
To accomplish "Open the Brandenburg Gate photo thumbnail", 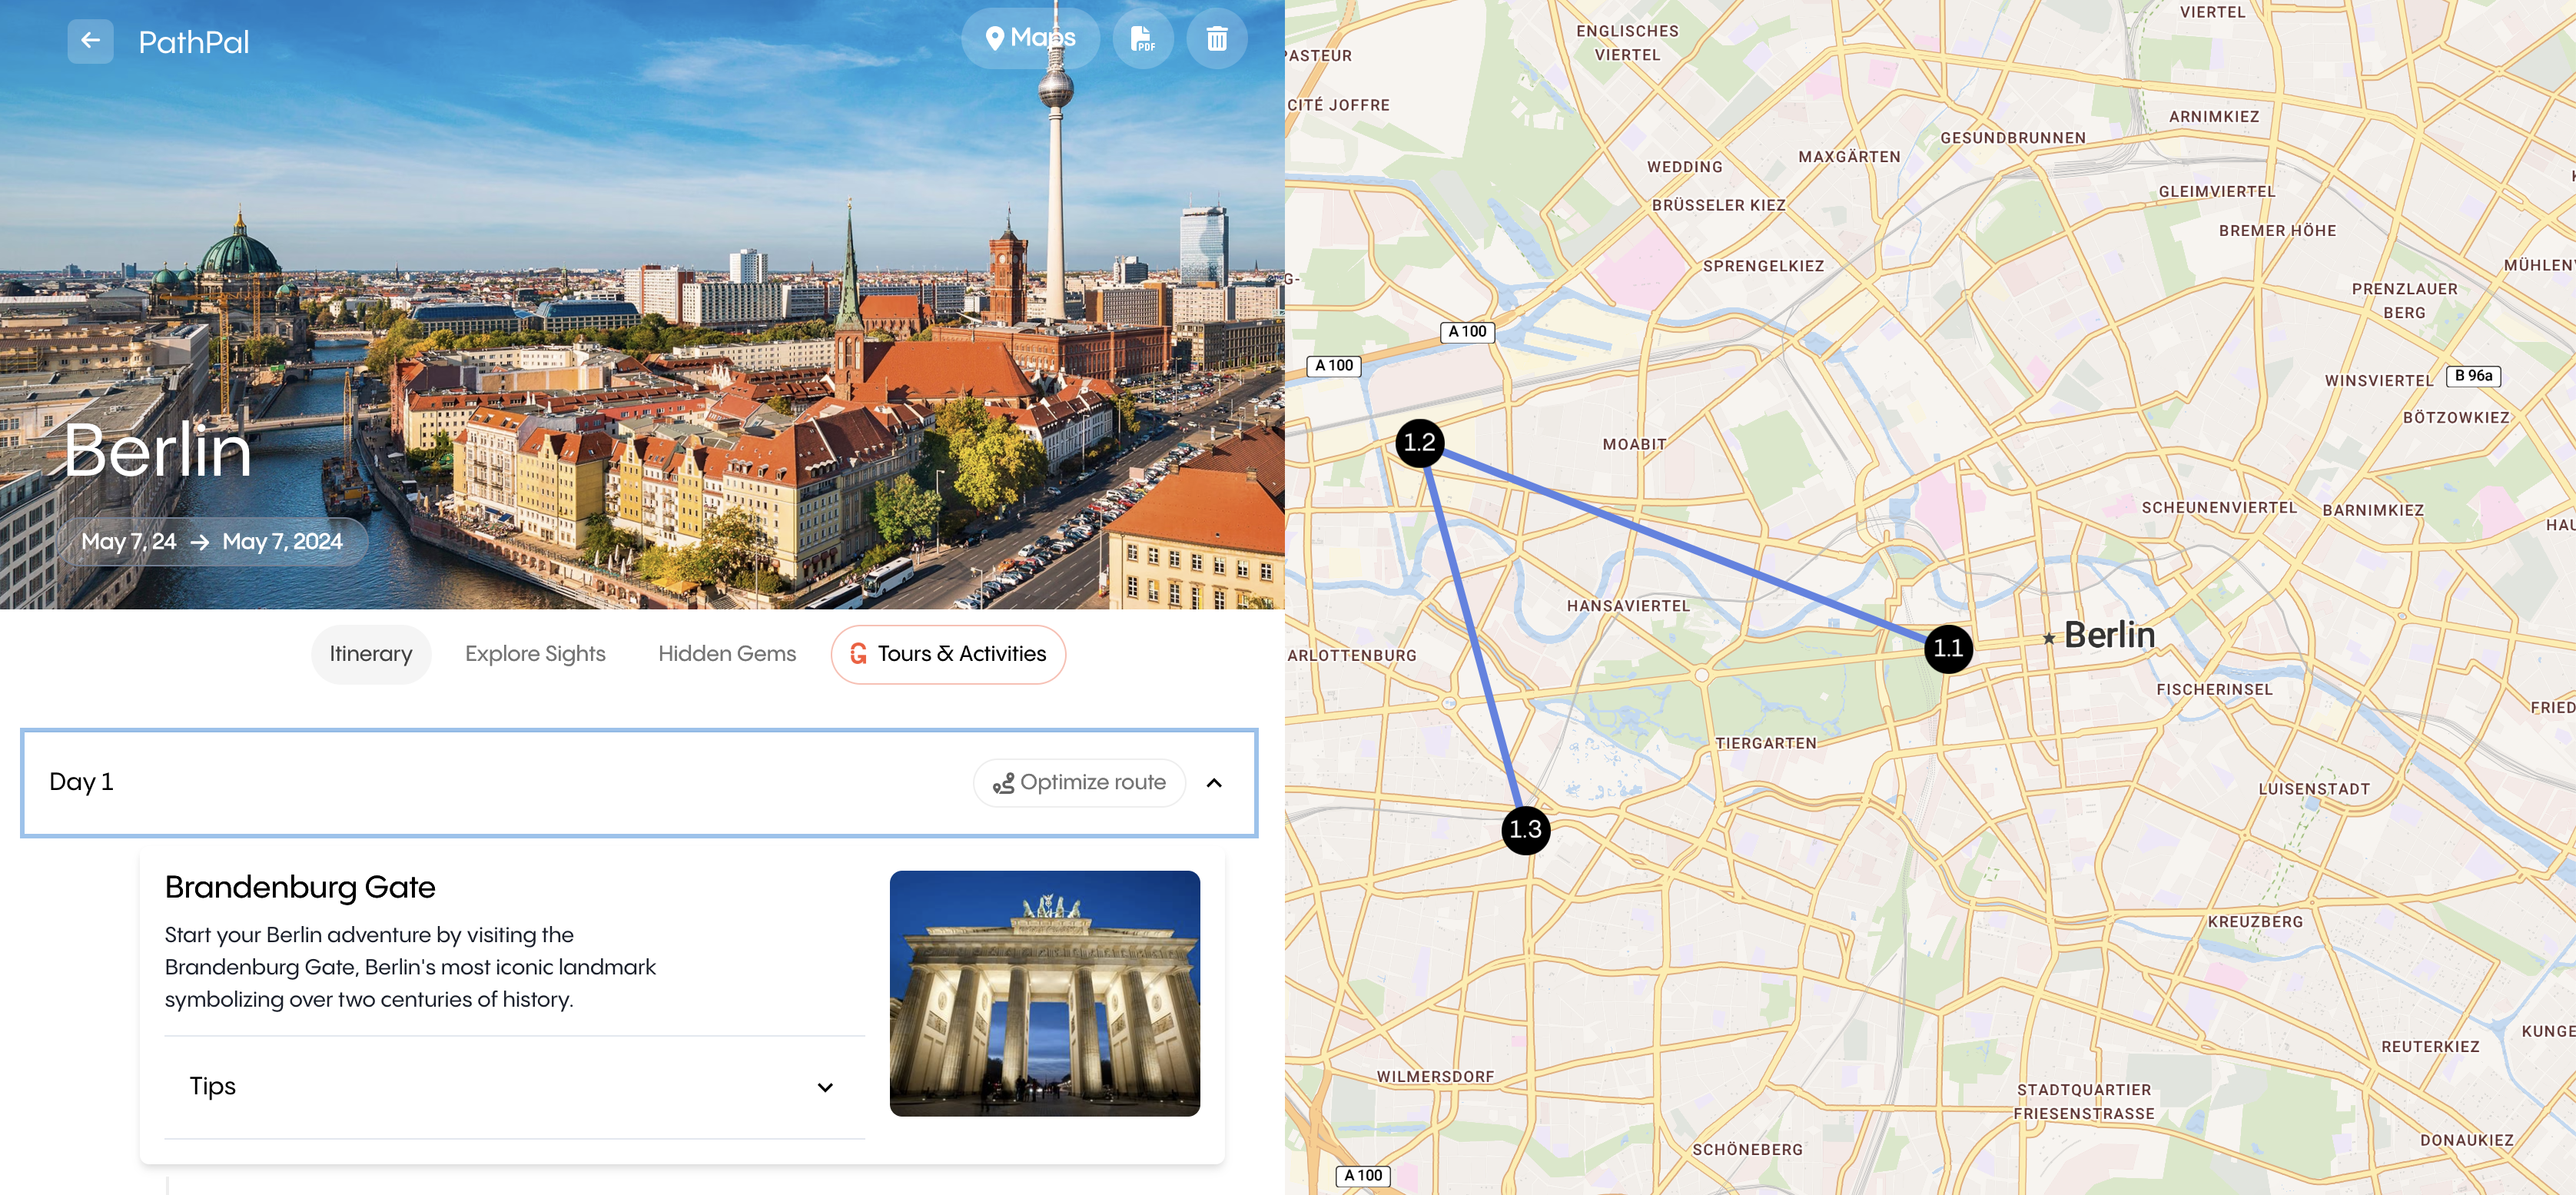I will click(x=1044, y=992).
